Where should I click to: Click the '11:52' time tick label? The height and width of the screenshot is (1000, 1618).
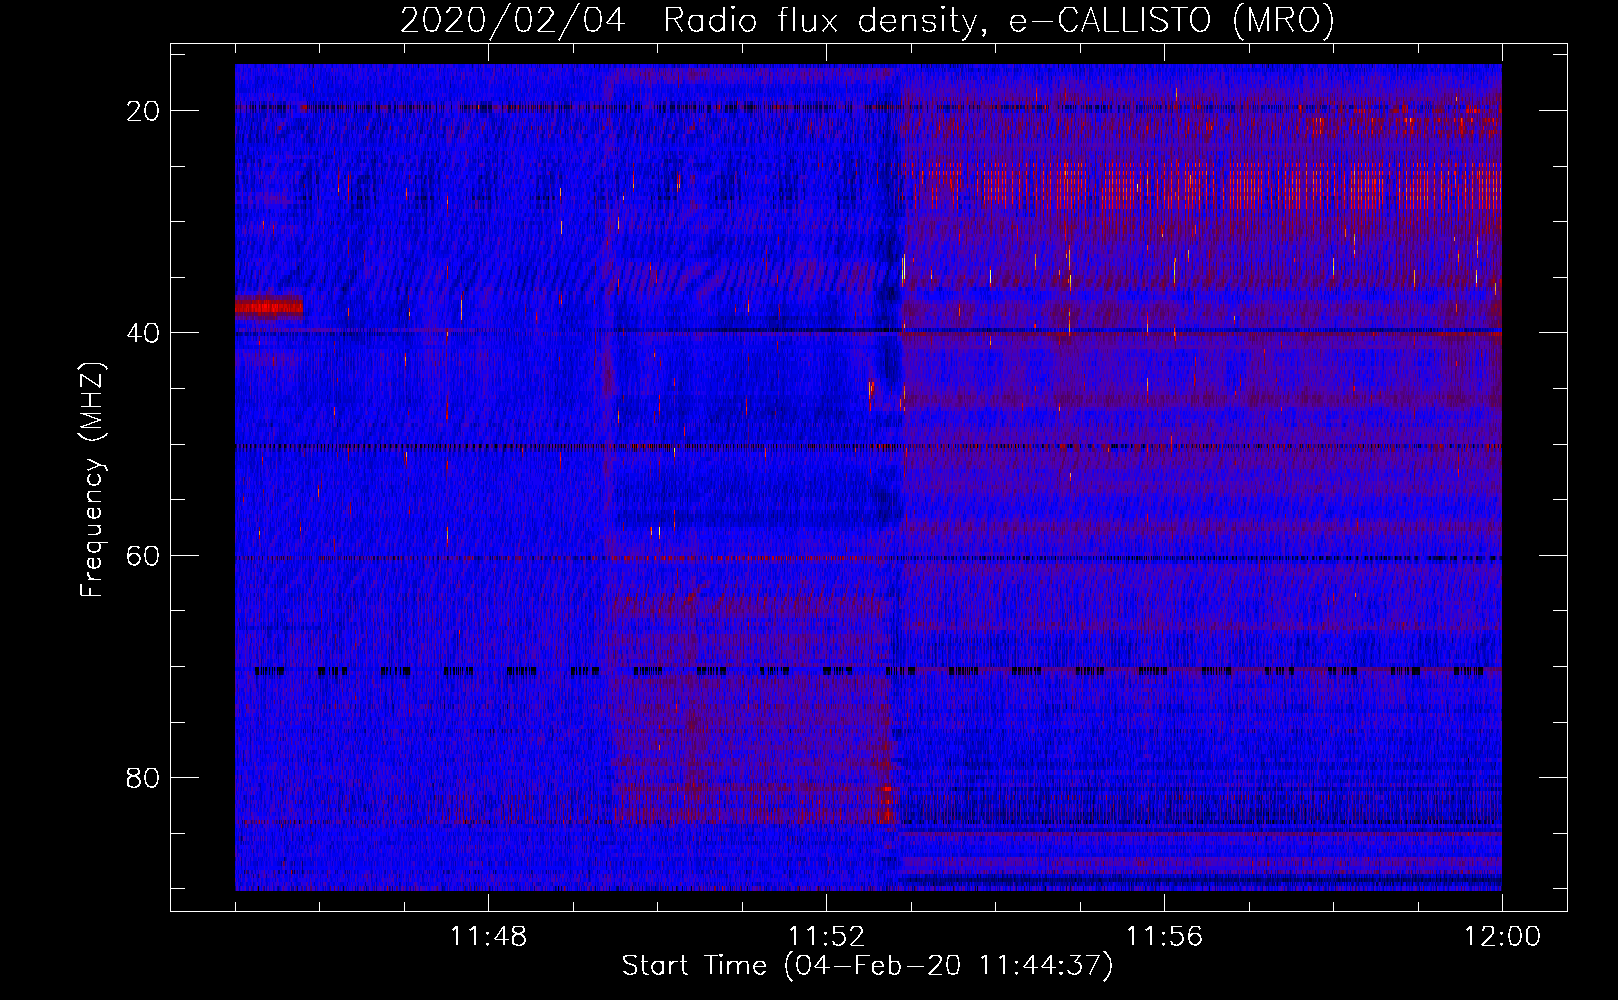(826, 936)
